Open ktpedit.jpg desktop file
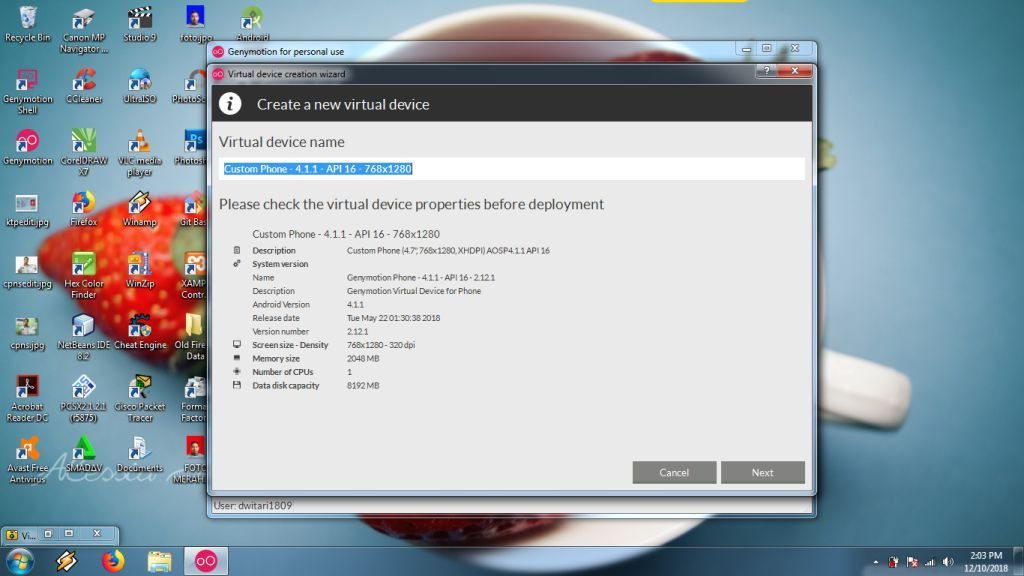 (27, 209)
